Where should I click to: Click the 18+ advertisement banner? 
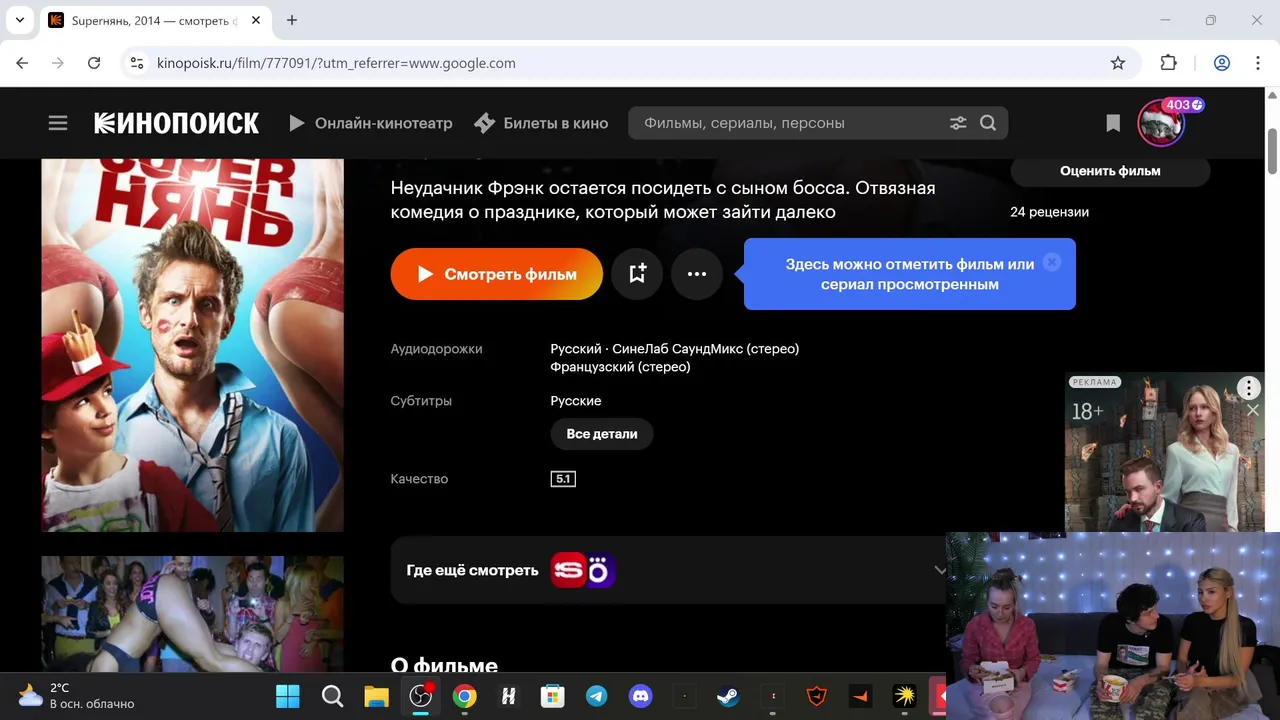tap(1165, 452)
